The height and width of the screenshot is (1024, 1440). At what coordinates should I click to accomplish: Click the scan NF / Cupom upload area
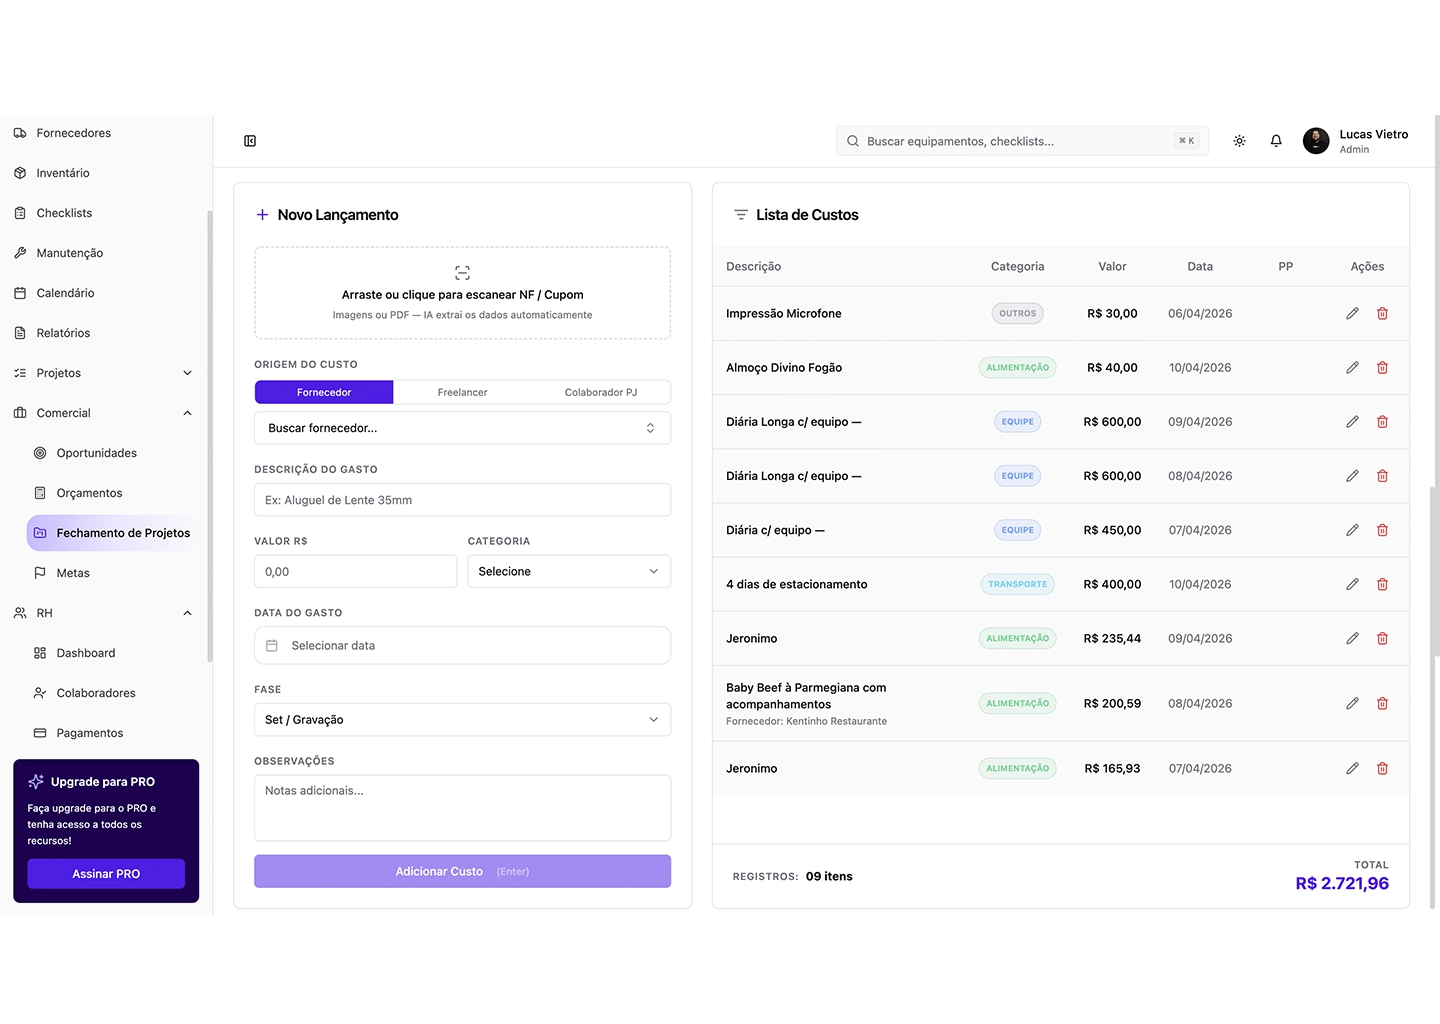click(x=462, y=293)
